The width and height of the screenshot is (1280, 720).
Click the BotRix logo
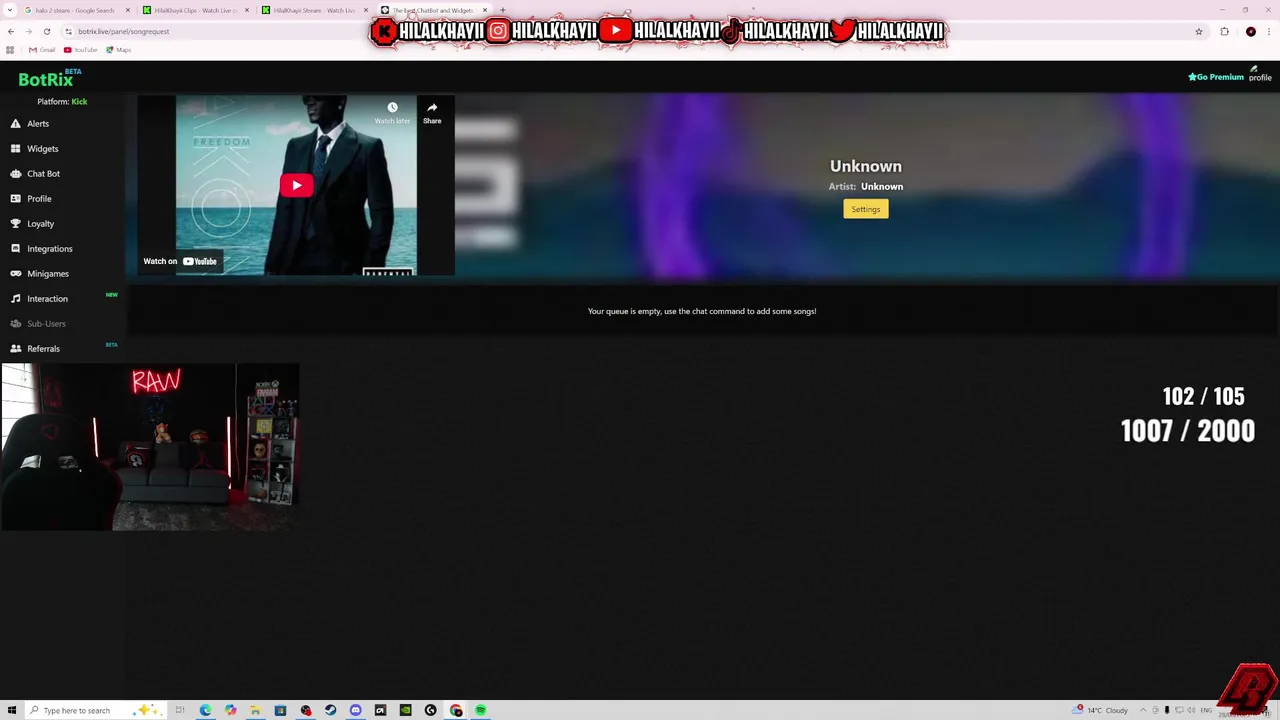pyautogui.click(x=46, y=79)
